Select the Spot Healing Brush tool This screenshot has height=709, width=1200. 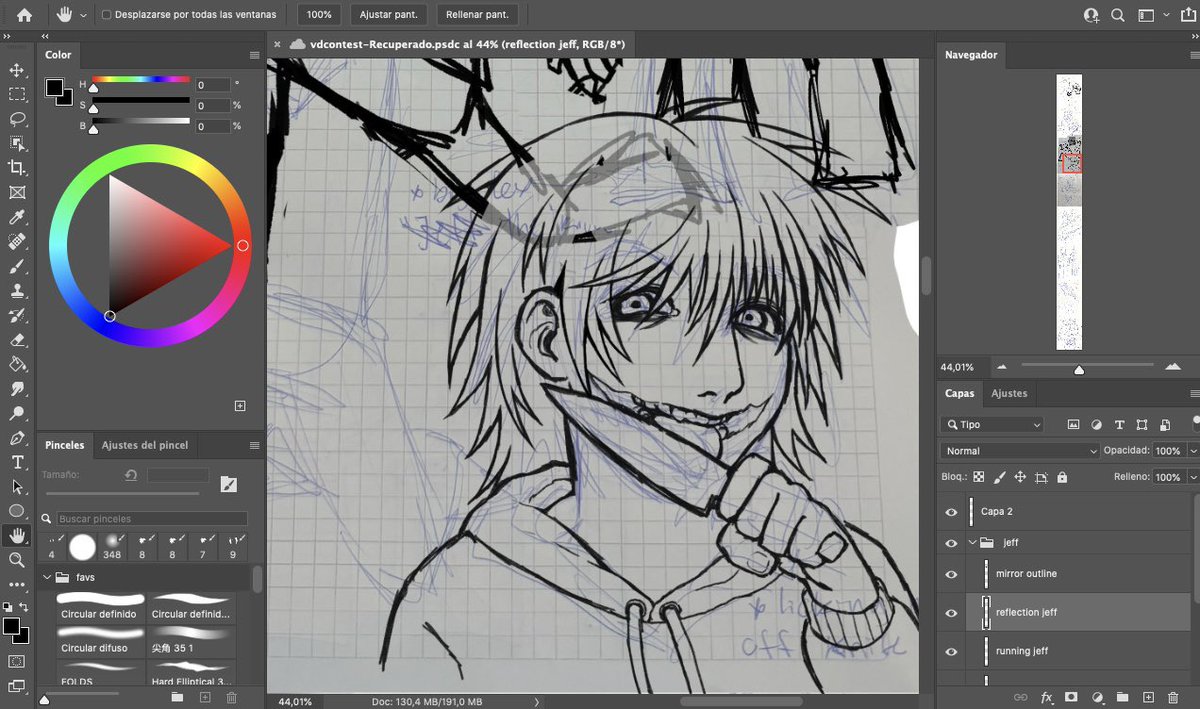click(x=17, y=242)
